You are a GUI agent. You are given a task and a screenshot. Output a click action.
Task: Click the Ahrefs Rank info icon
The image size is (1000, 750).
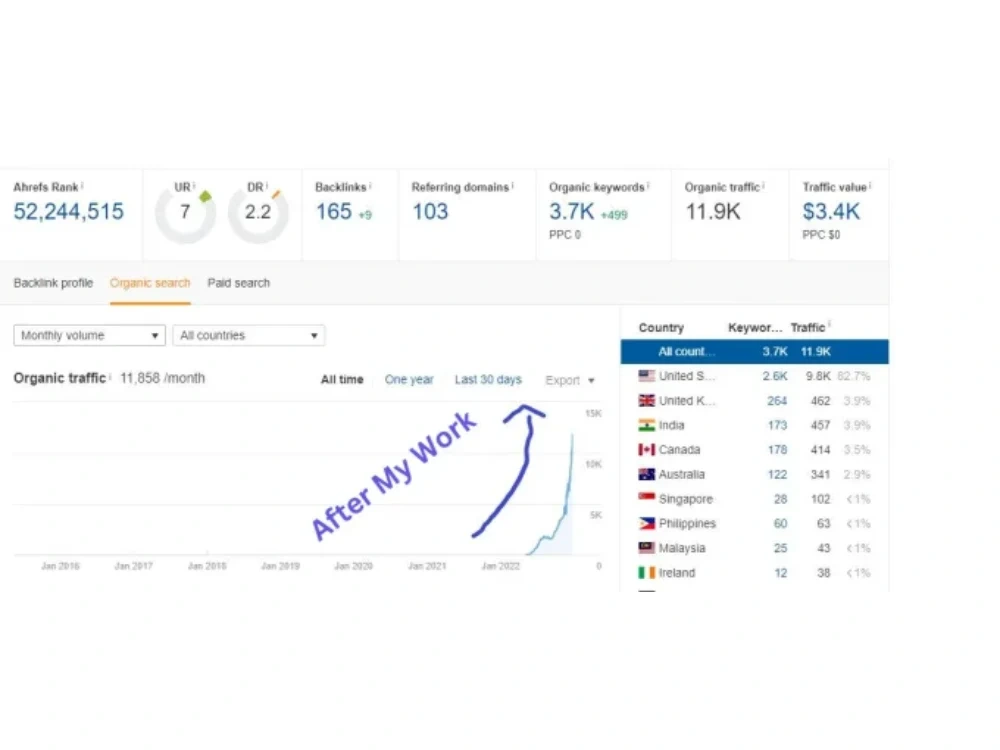82,185
